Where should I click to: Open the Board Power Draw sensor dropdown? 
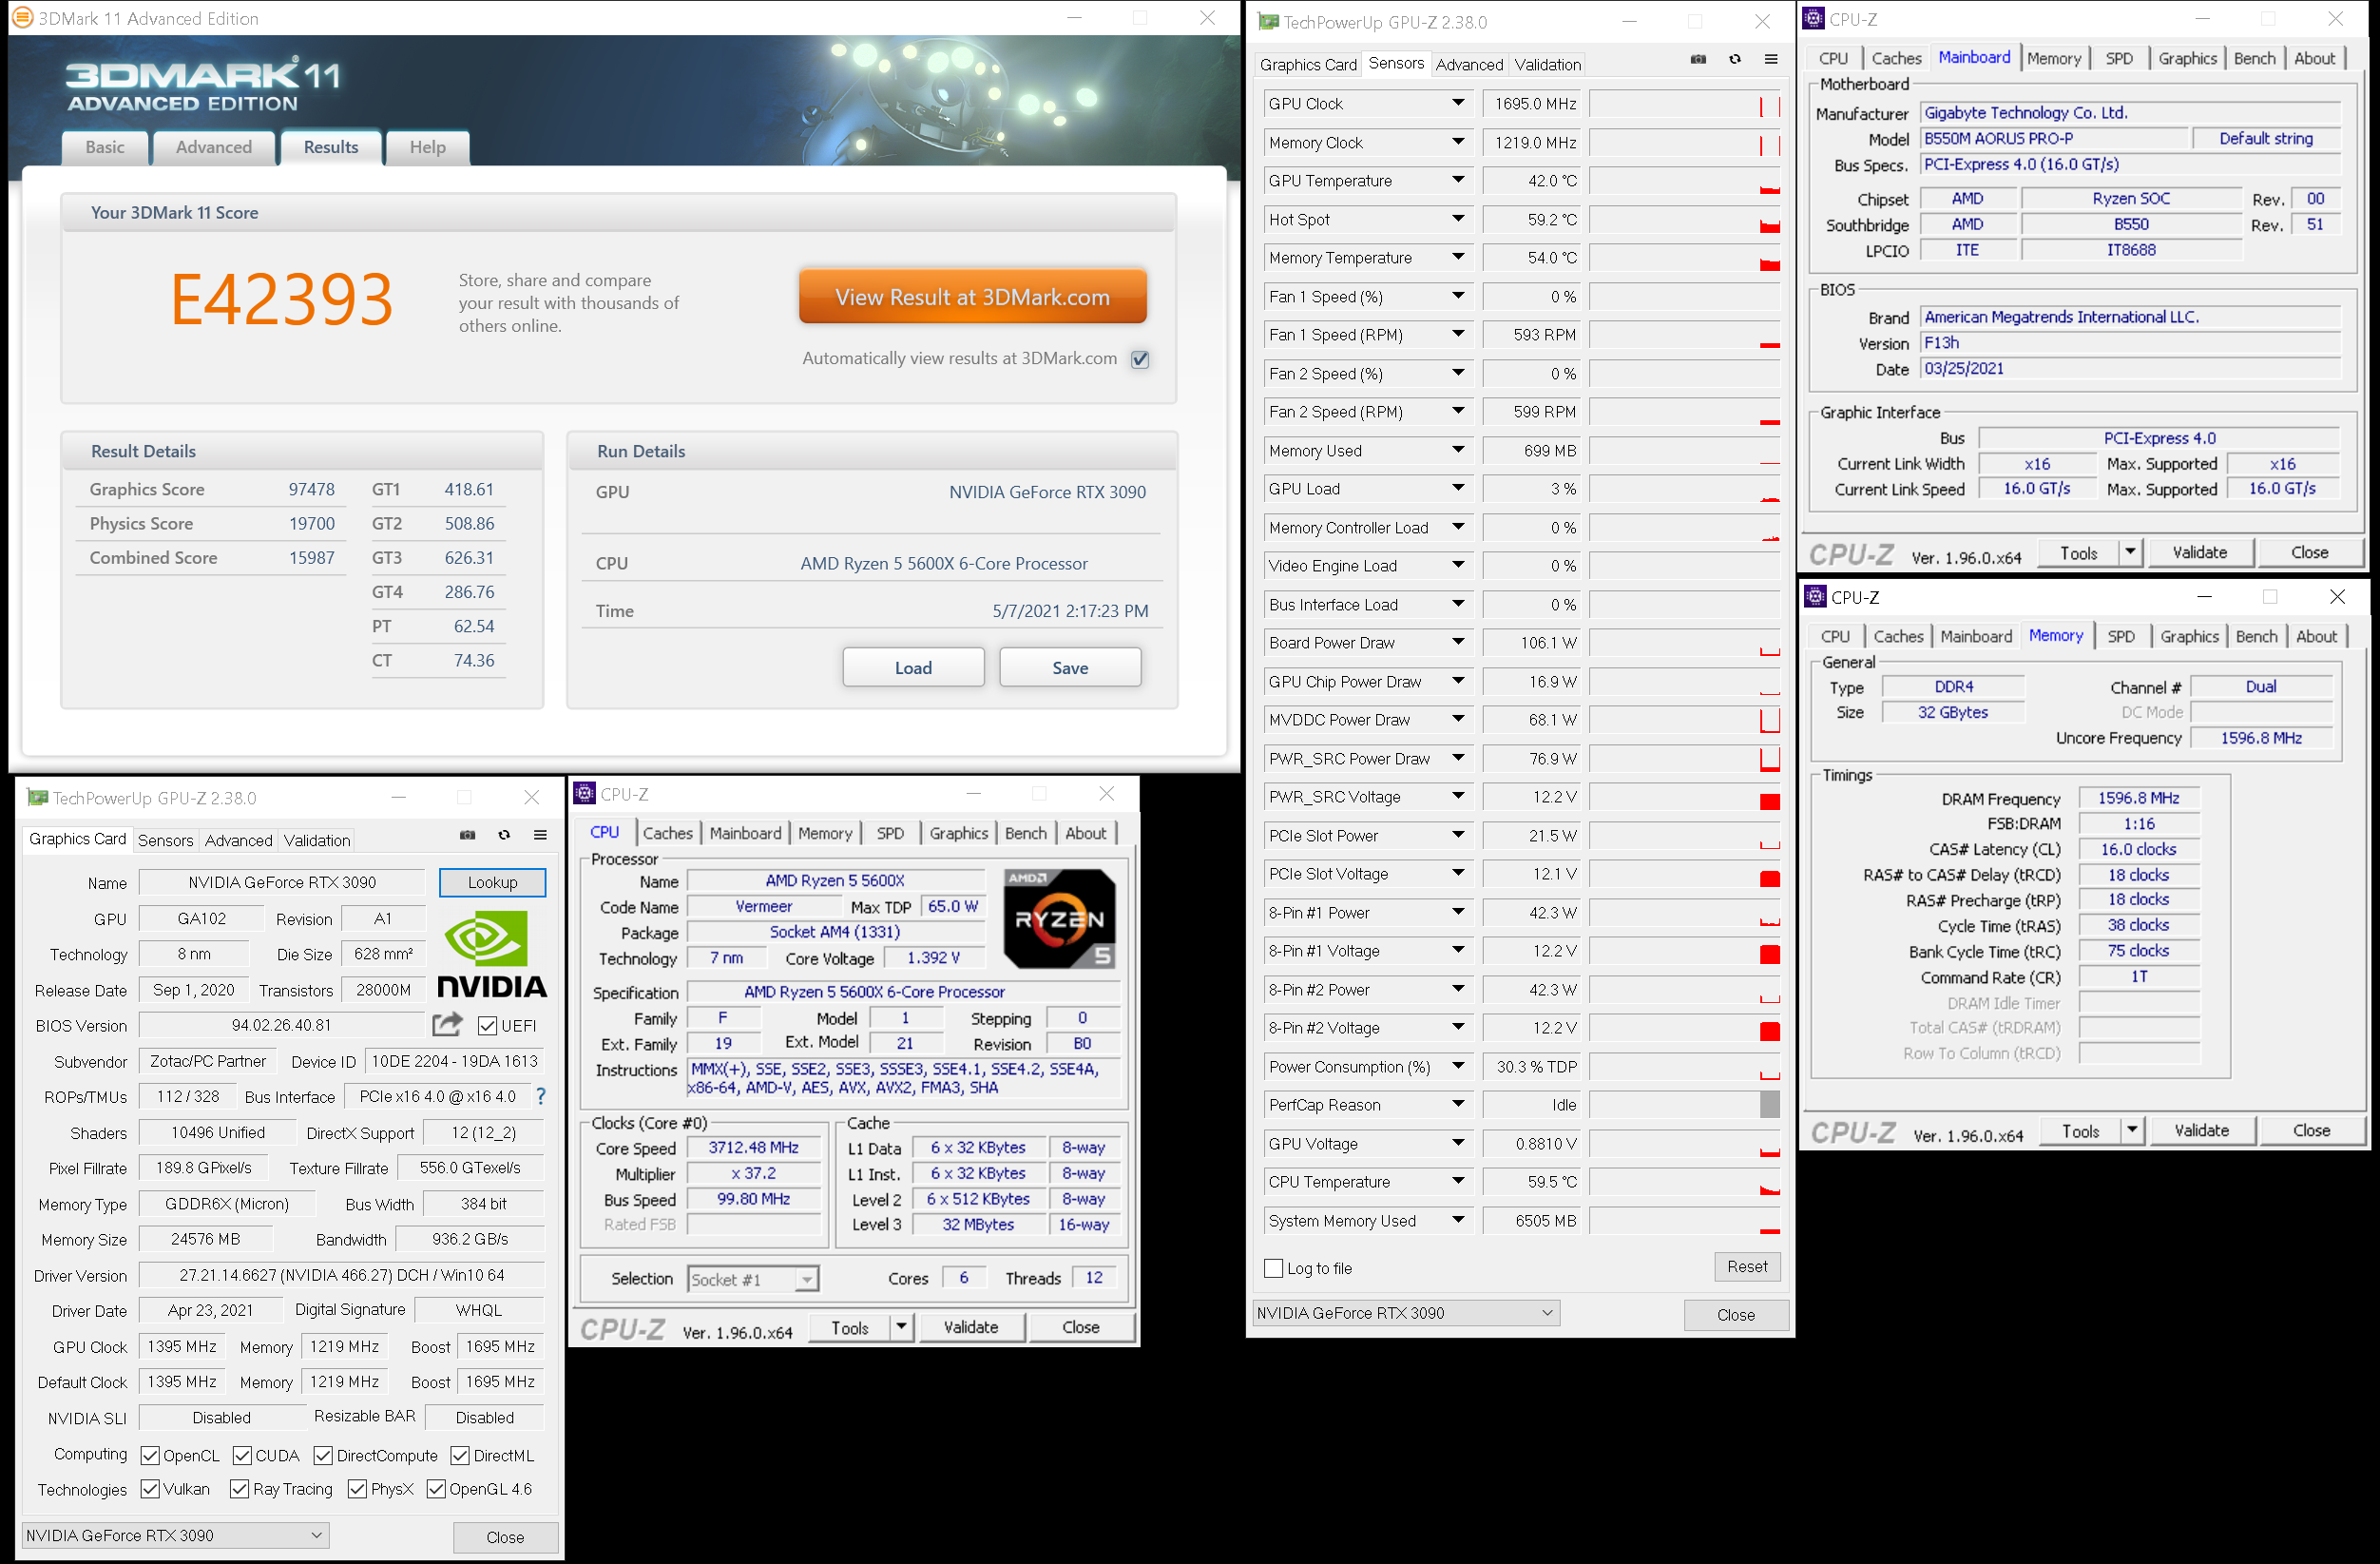[1459, 642]
